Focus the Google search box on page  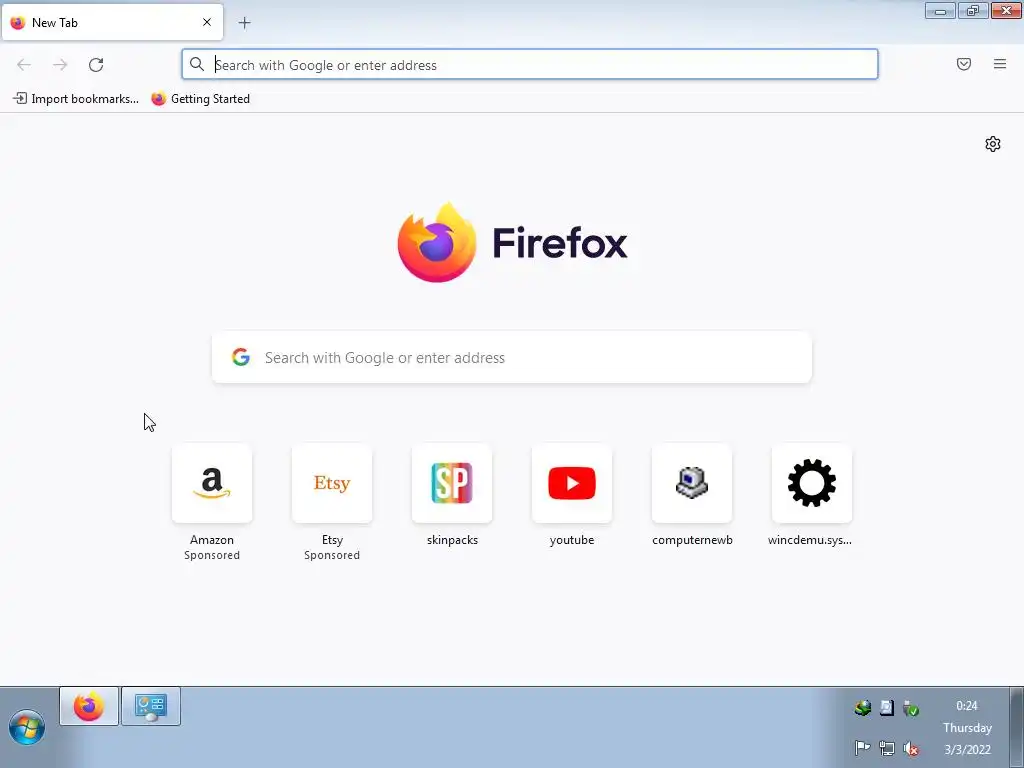512,357
